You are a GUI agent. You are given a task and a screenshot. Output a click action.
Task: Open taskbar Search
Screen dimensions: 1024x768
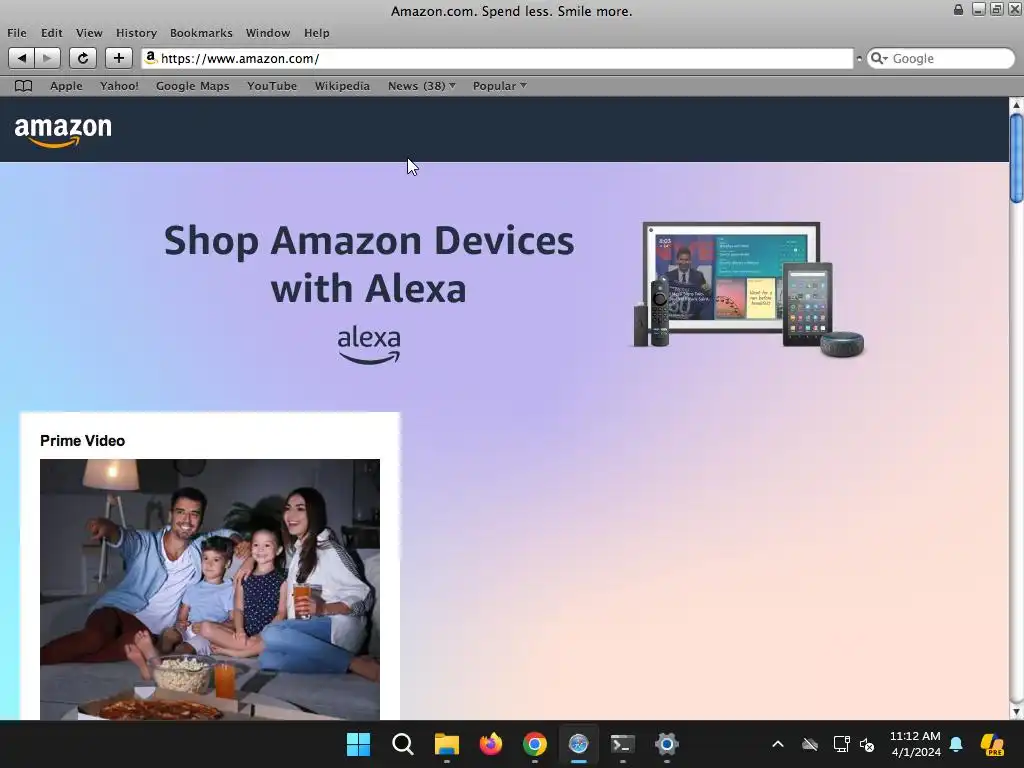pyautogui.click(x=402, y=744)
